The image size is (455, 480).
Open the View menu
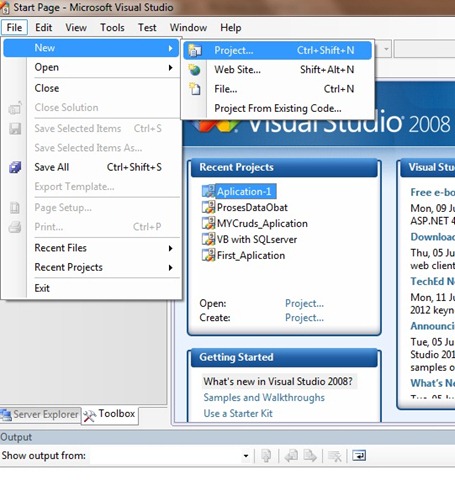pyautogui.click(x=76, y=27)
